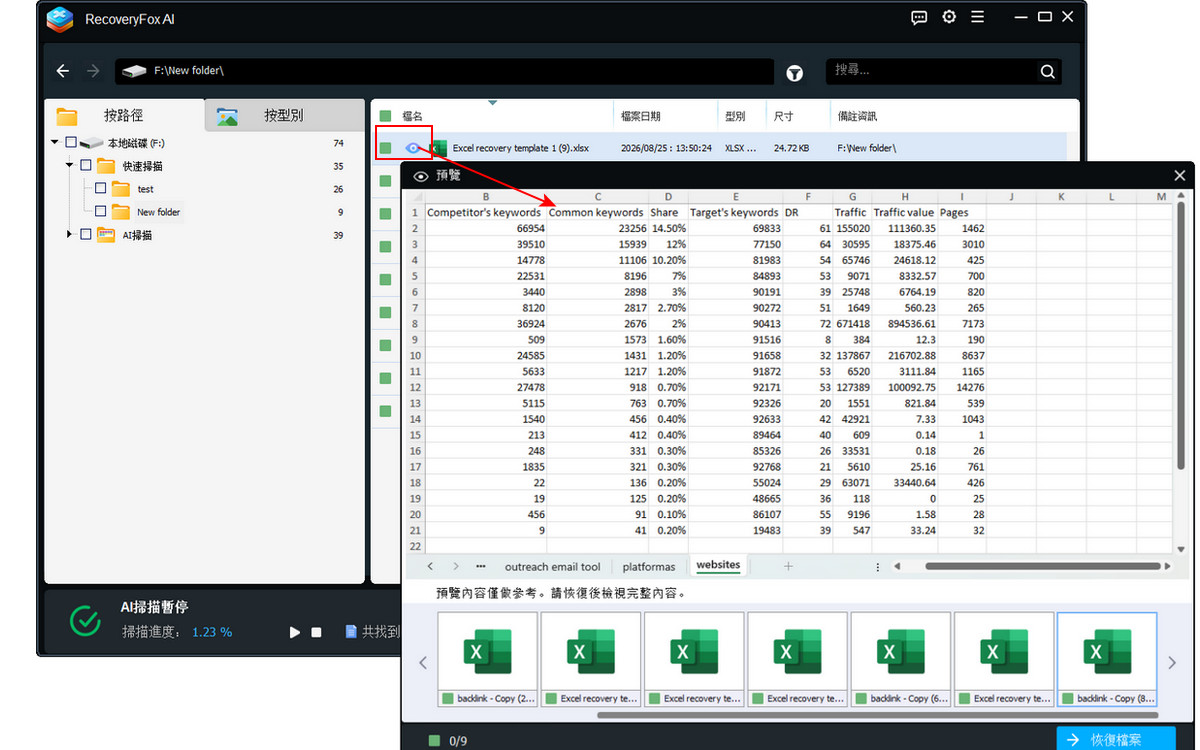The height and width of the screenshot is (750, 1200).
Task: Check the select-all box beside 檔名
Action: click(385, 116)
